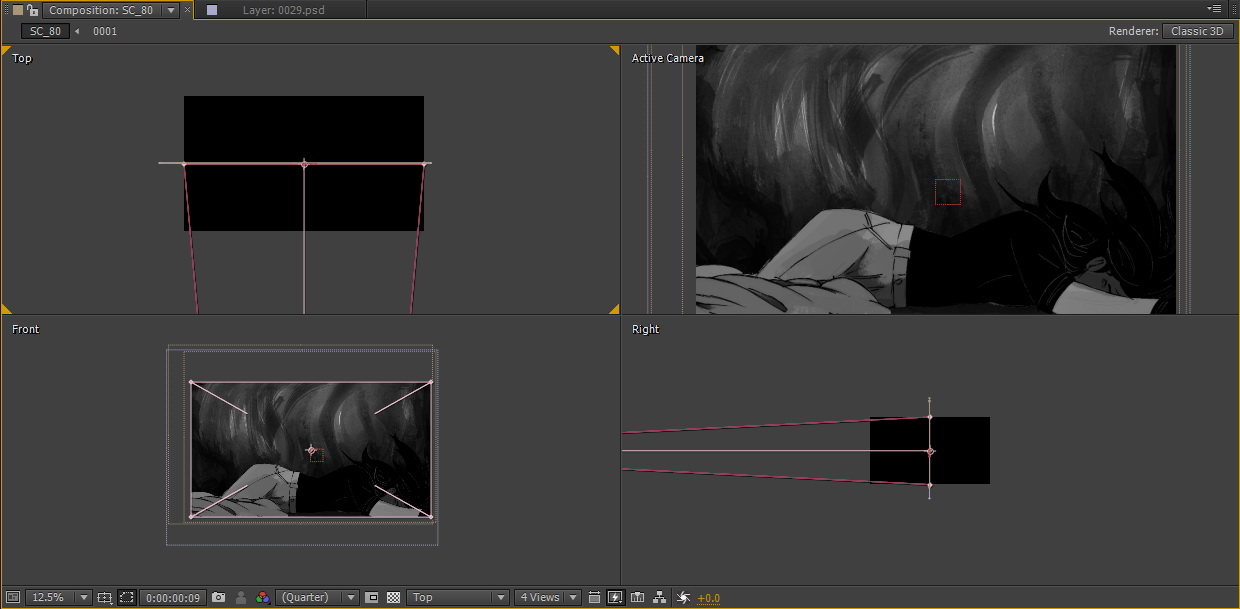Open the show channel RGB icon

[262, 597]
